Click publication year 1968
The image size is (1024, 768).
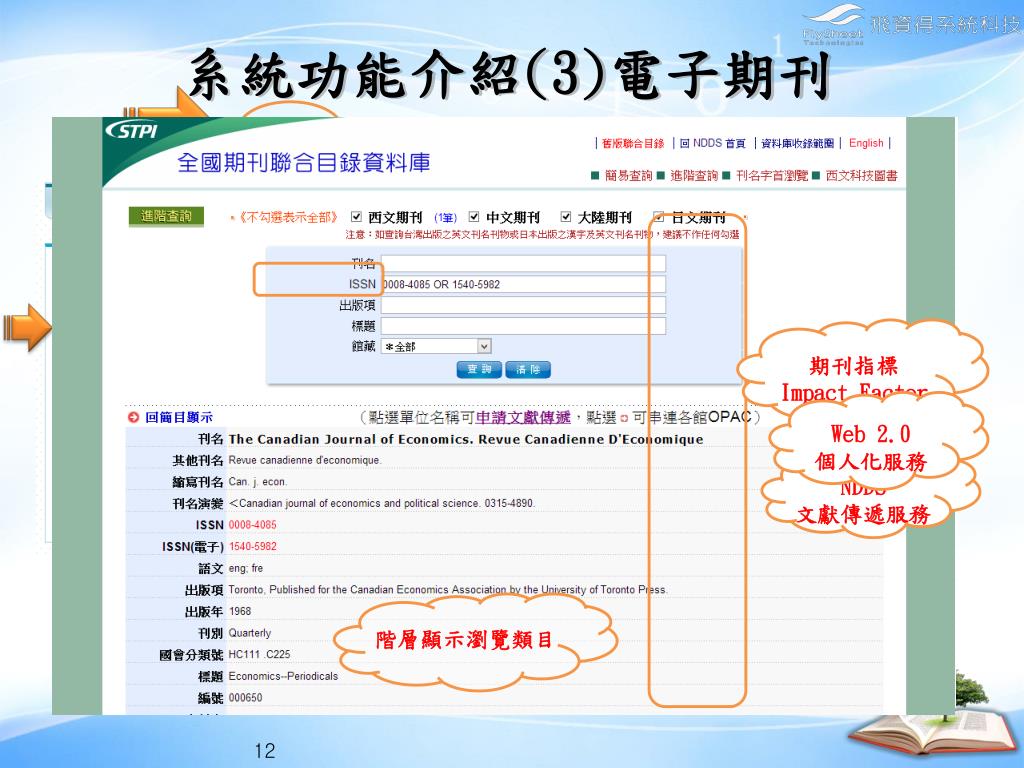[x=240, y=611]
